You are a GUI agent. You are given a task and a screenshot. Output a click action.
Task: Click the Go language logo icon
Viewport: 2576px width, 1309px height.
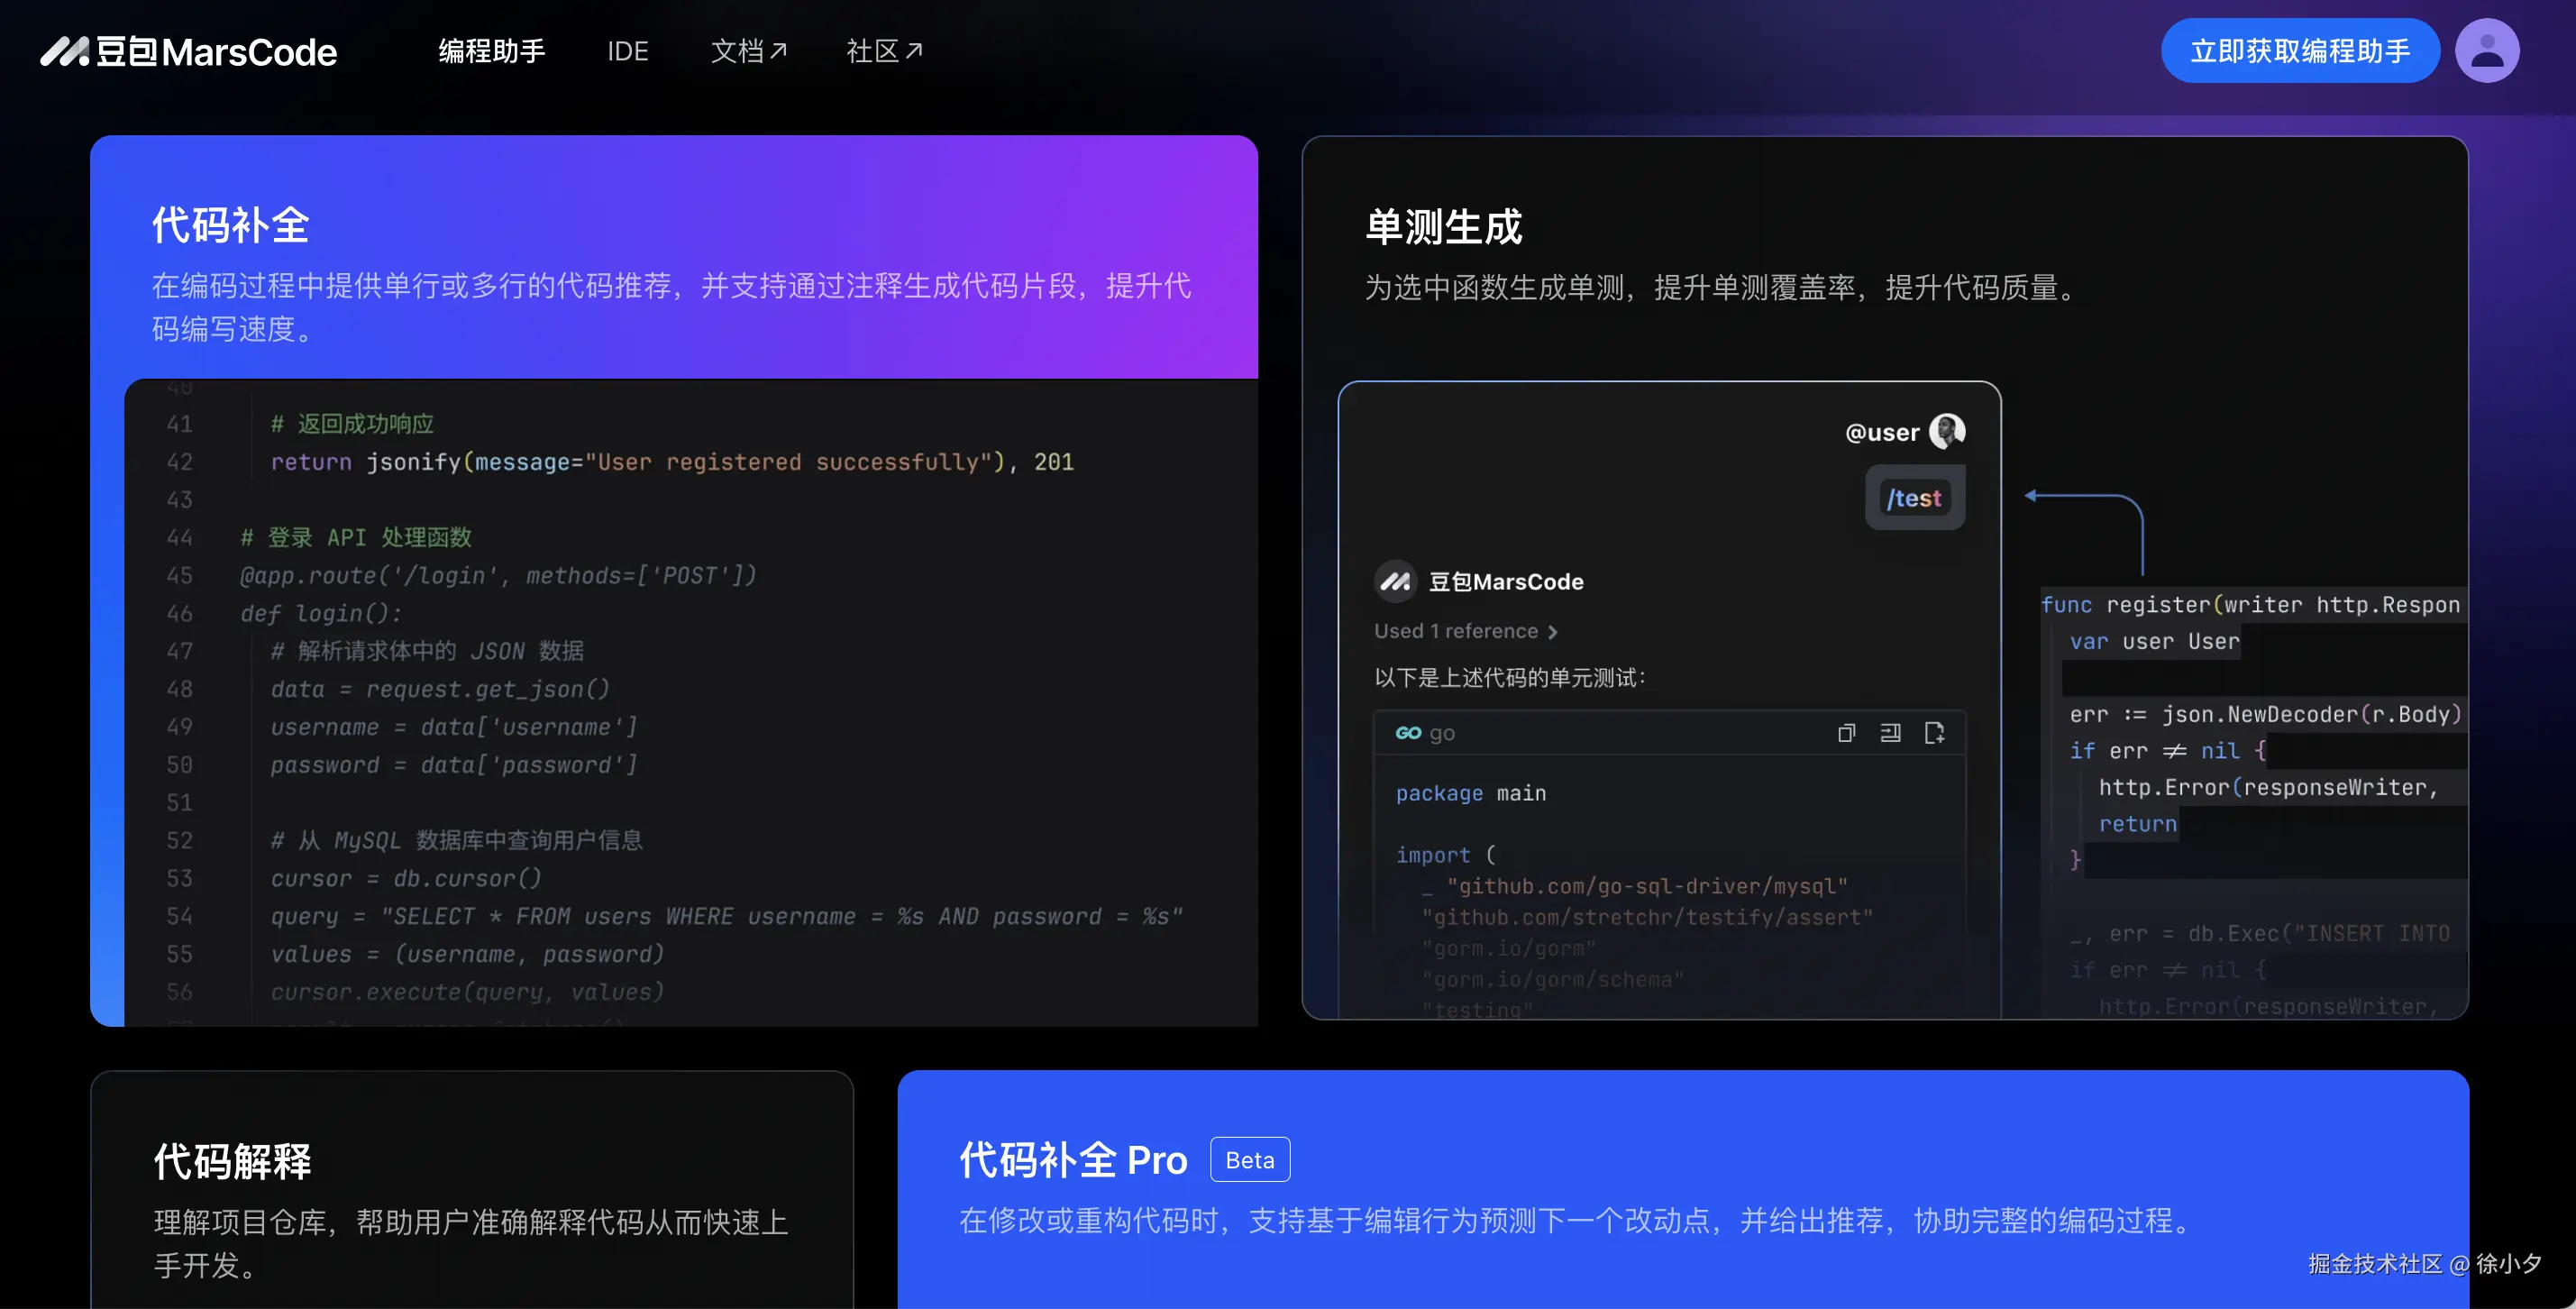[x=1408, y=733]
